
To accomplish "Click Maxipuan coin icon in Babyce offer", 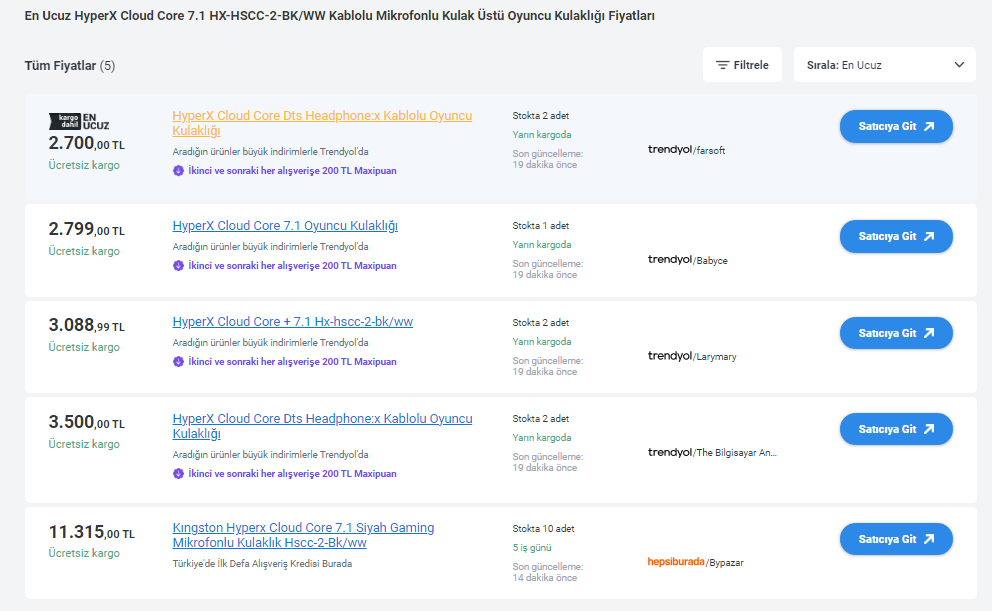I will tap(178, 266).
